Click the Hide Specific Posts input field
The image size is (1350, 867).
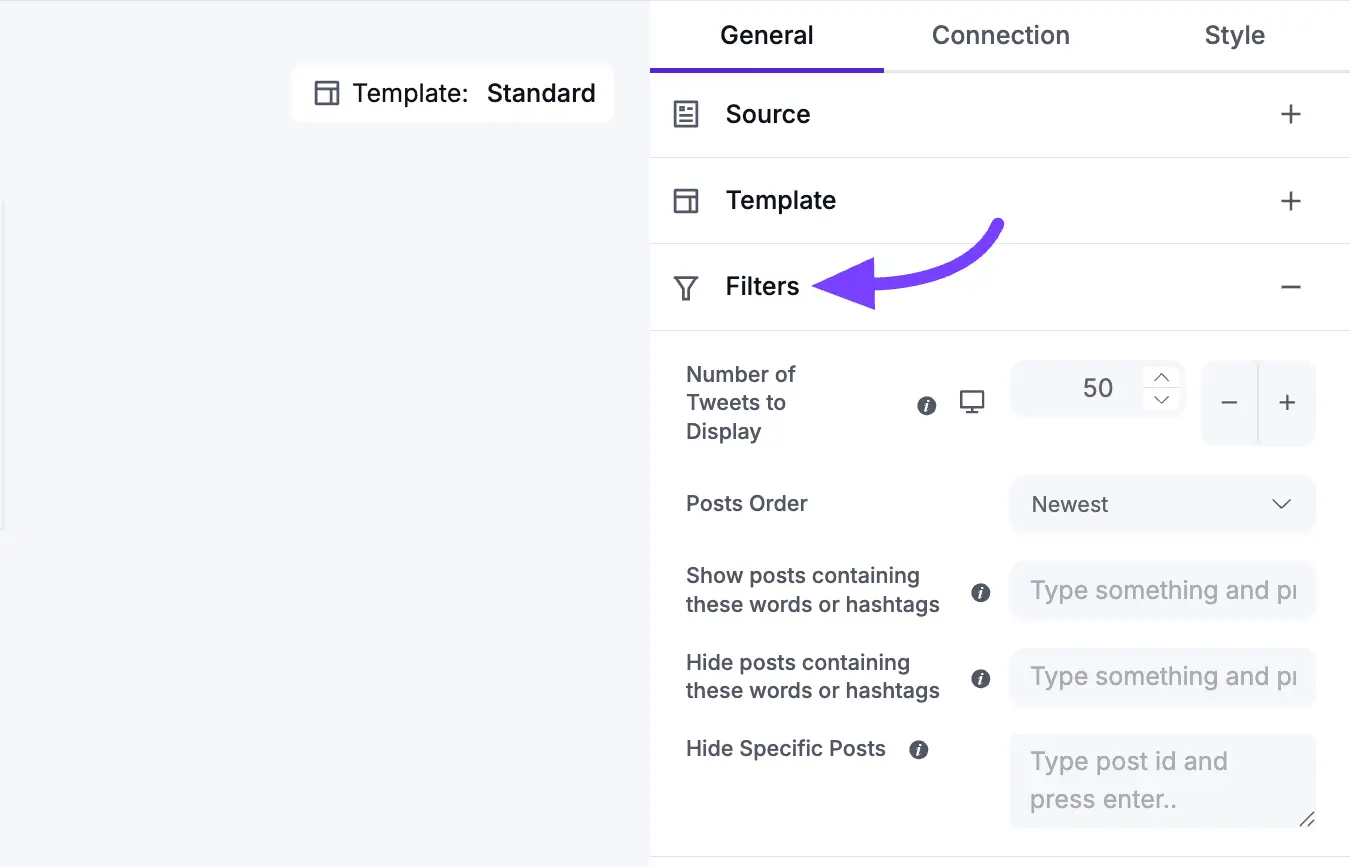(x=1162, y=780)
